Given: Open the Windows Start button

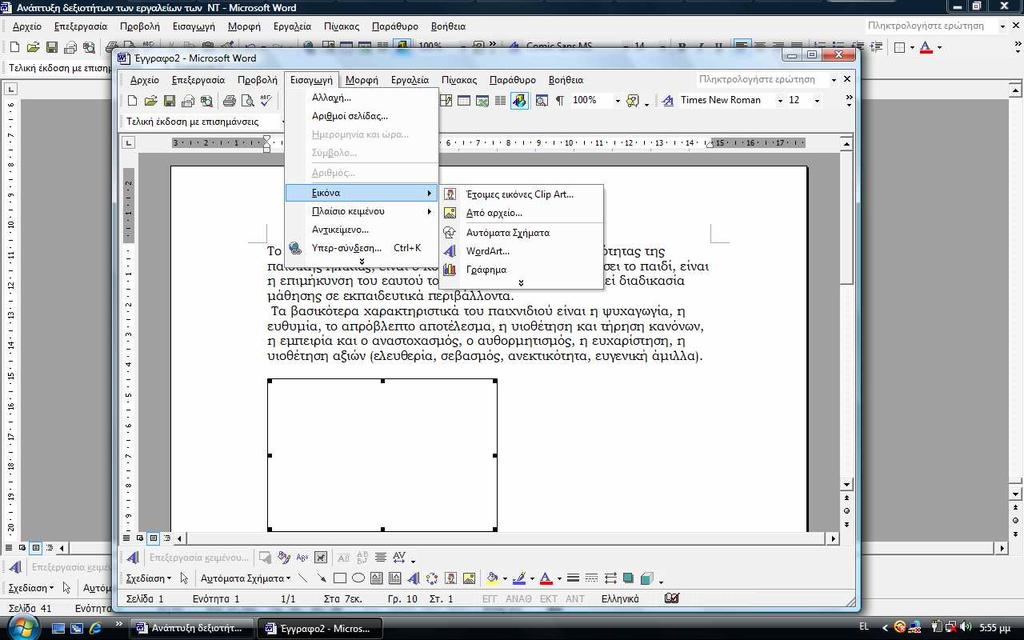Looking at the screenshot, I should click(24, 627).
